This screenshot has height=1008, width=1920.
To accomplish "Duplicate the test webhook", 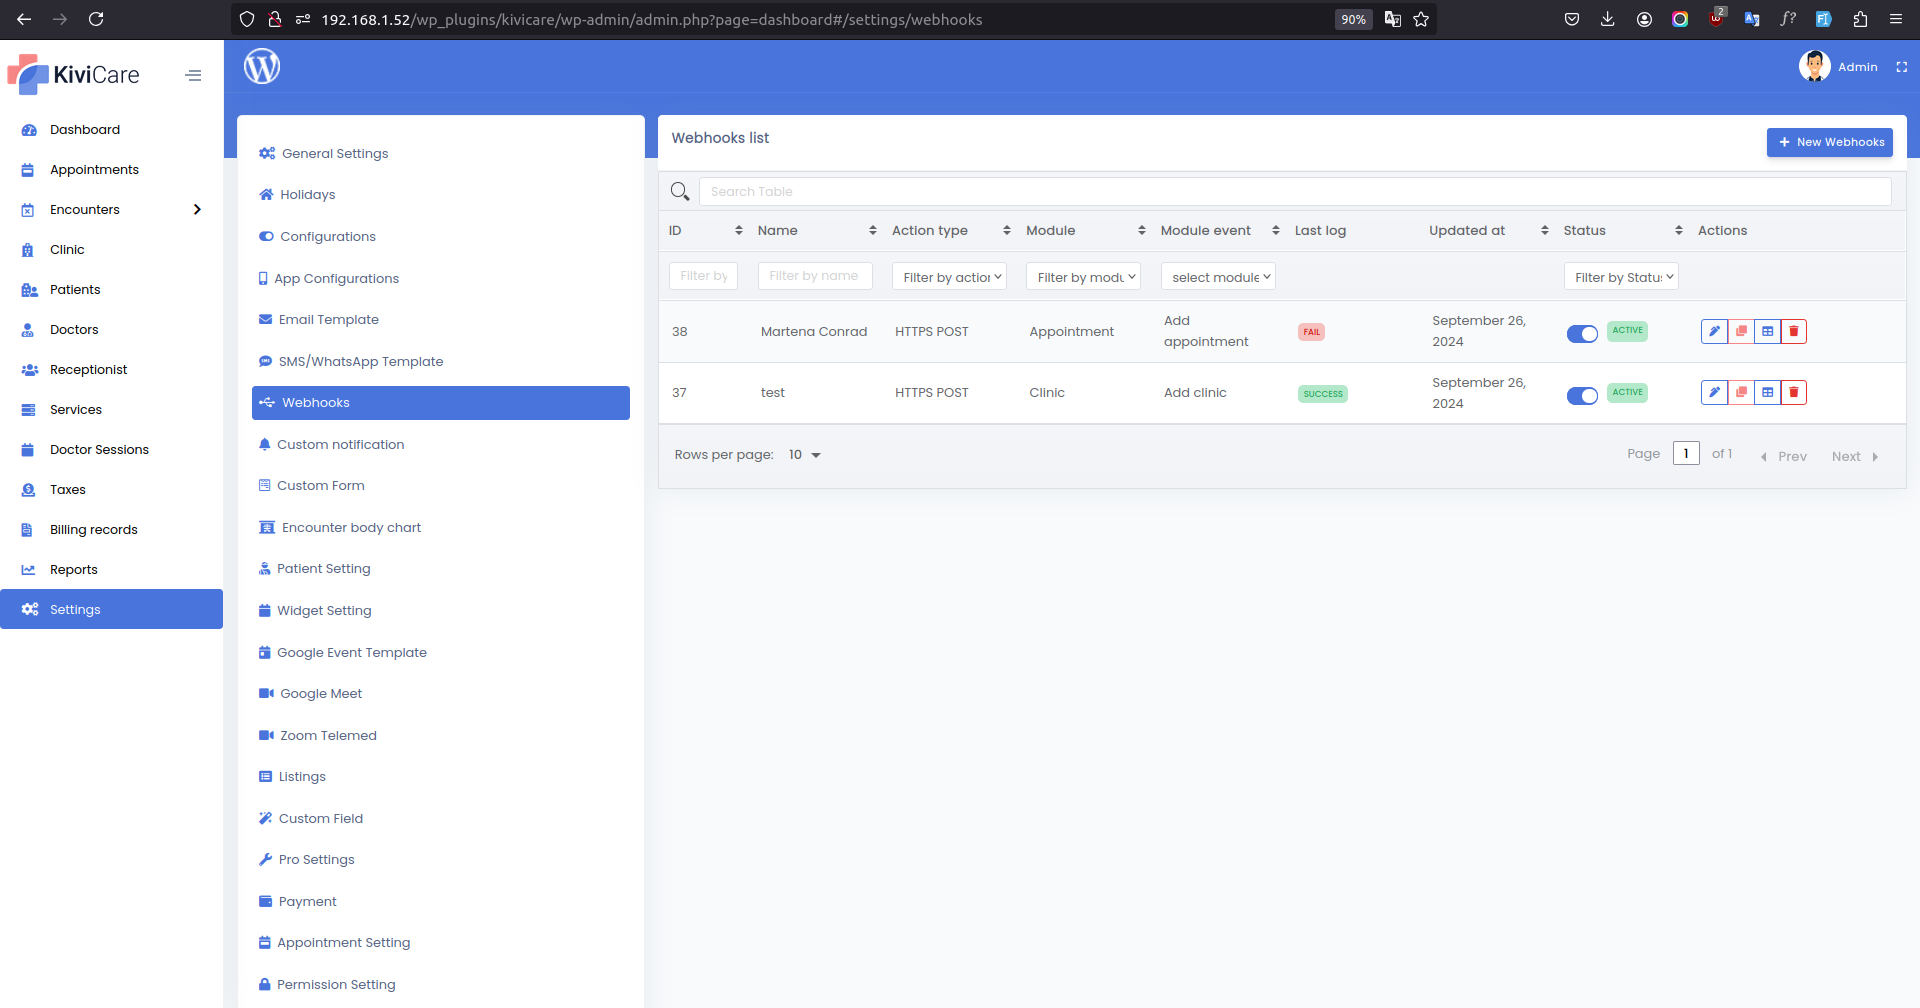I will 1740,392.
